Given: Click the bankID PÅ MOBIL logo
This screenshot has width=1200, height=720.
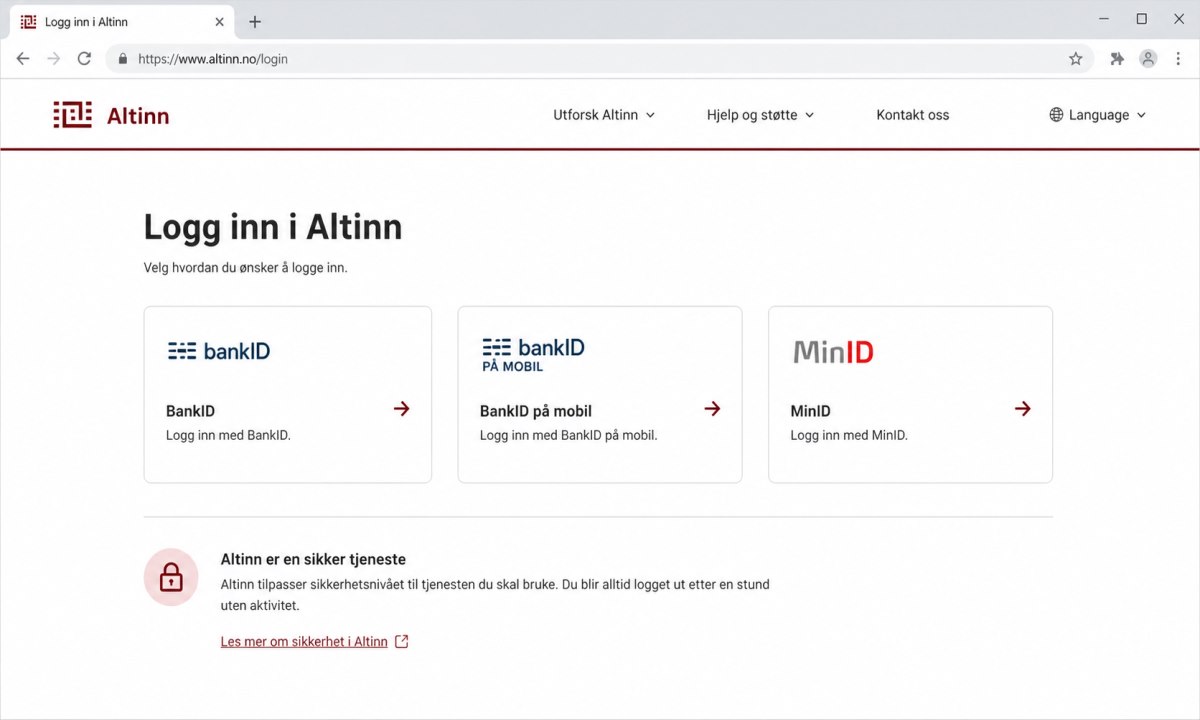Looking at the screenshot, I should [x=533, y=355].
